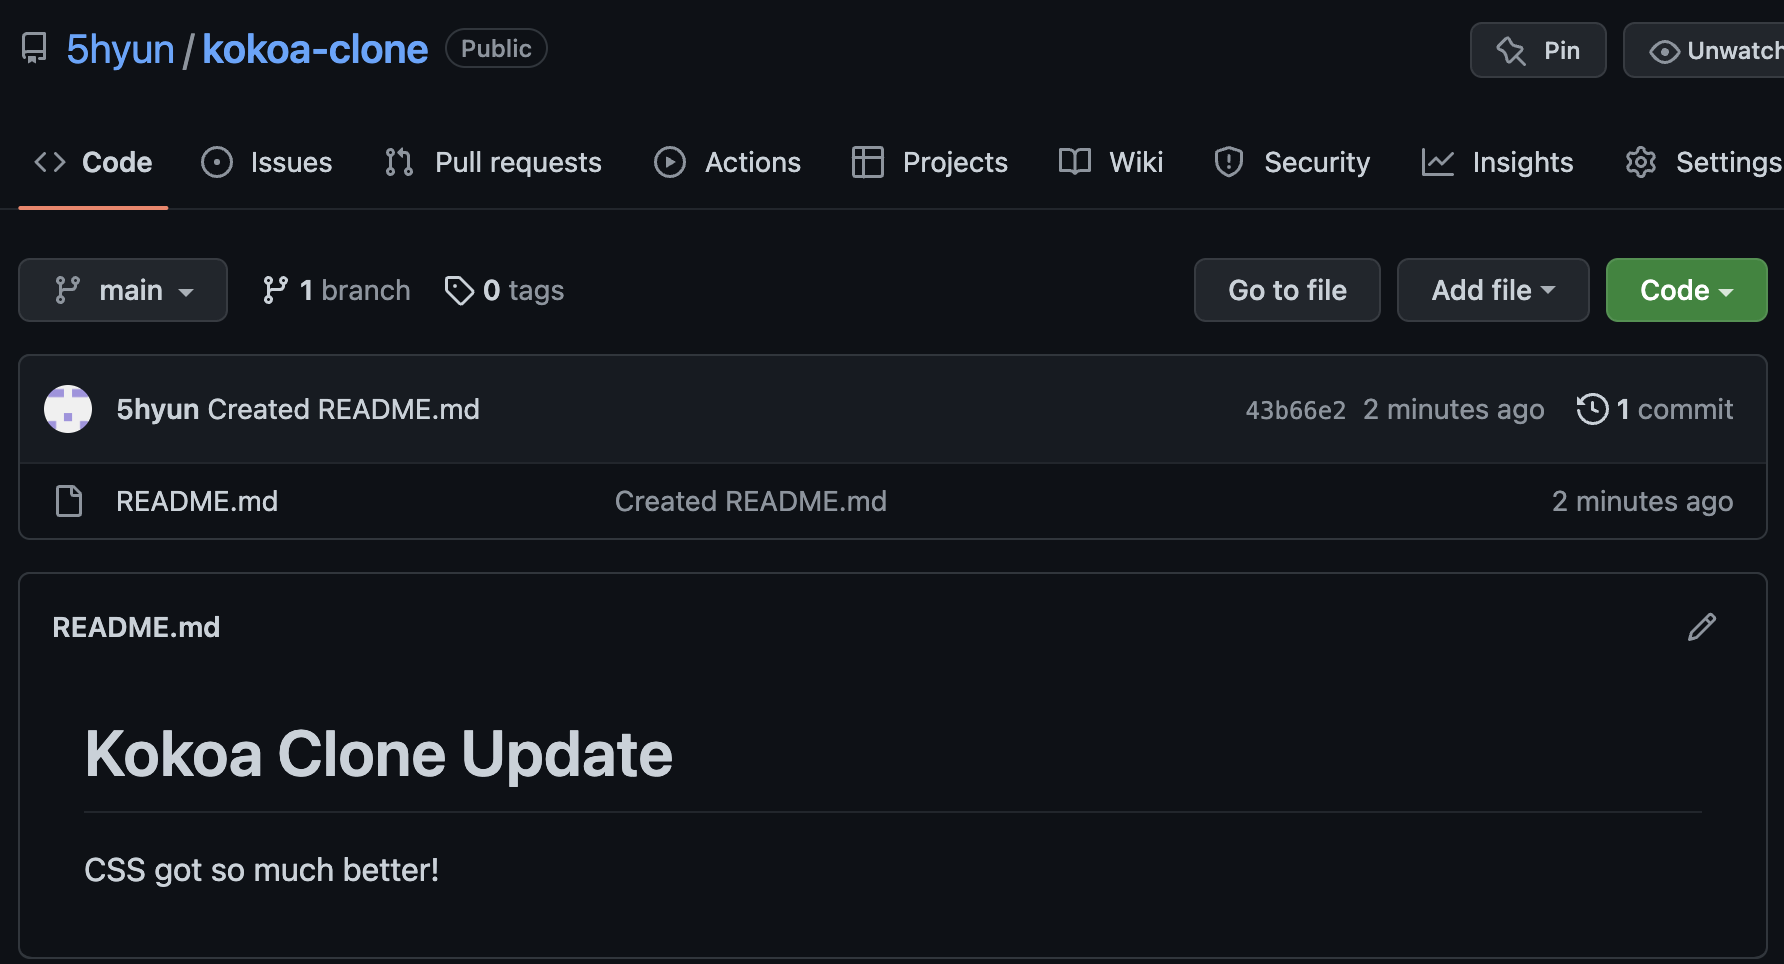Open the Created README.md message in file row
Viewport: 1784px width, 964px height.
(x=750, y=501)
